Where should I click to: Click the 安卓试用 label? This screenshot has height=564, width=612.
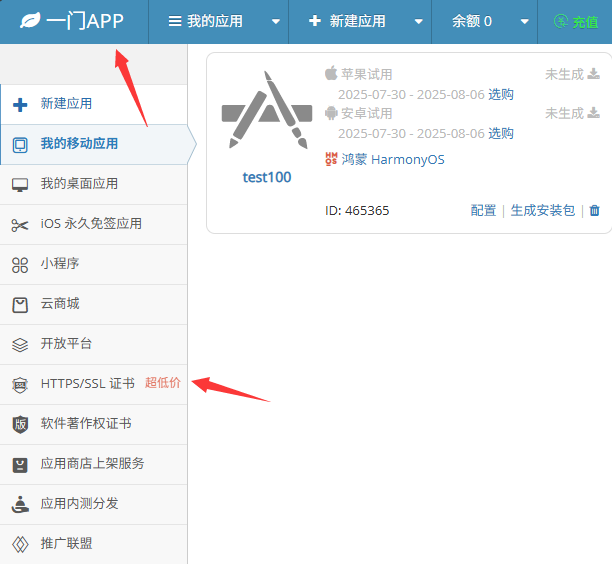click(x=366, y=114)
